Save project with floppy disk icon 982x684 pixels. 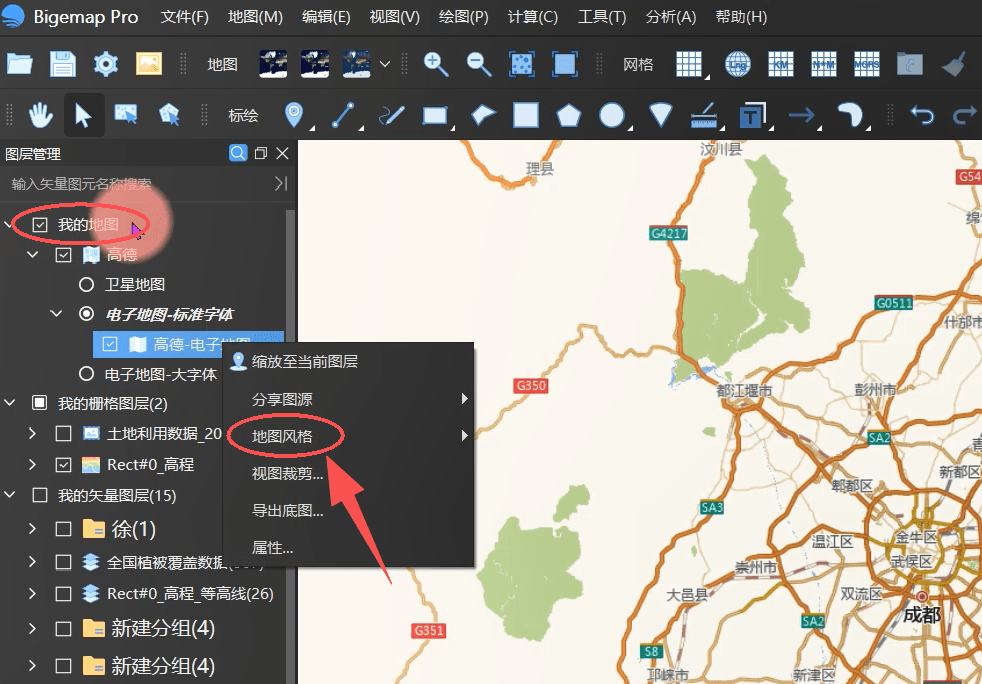(63, 64)
